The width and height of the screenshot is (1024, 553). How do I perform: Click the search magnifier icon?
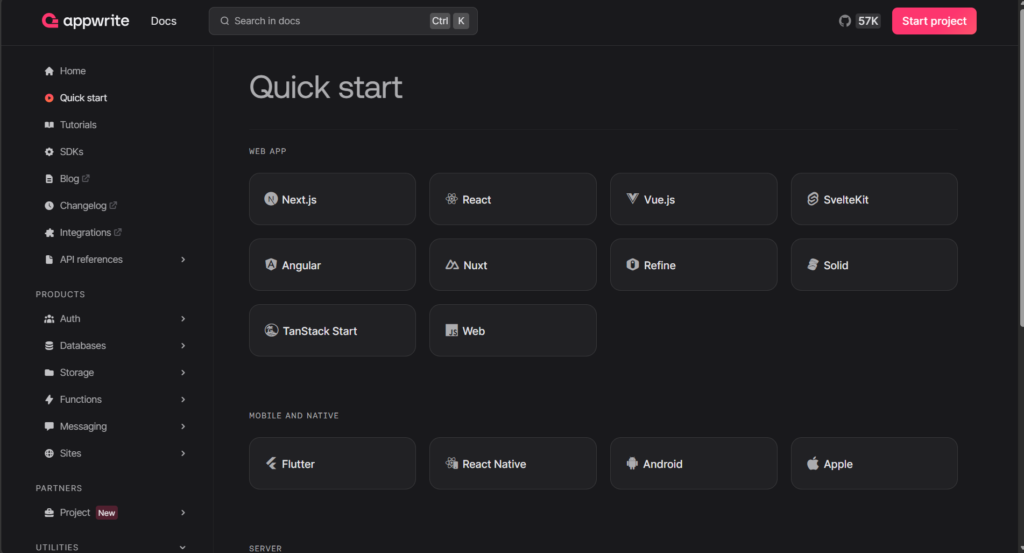click(x=225, y=21)
